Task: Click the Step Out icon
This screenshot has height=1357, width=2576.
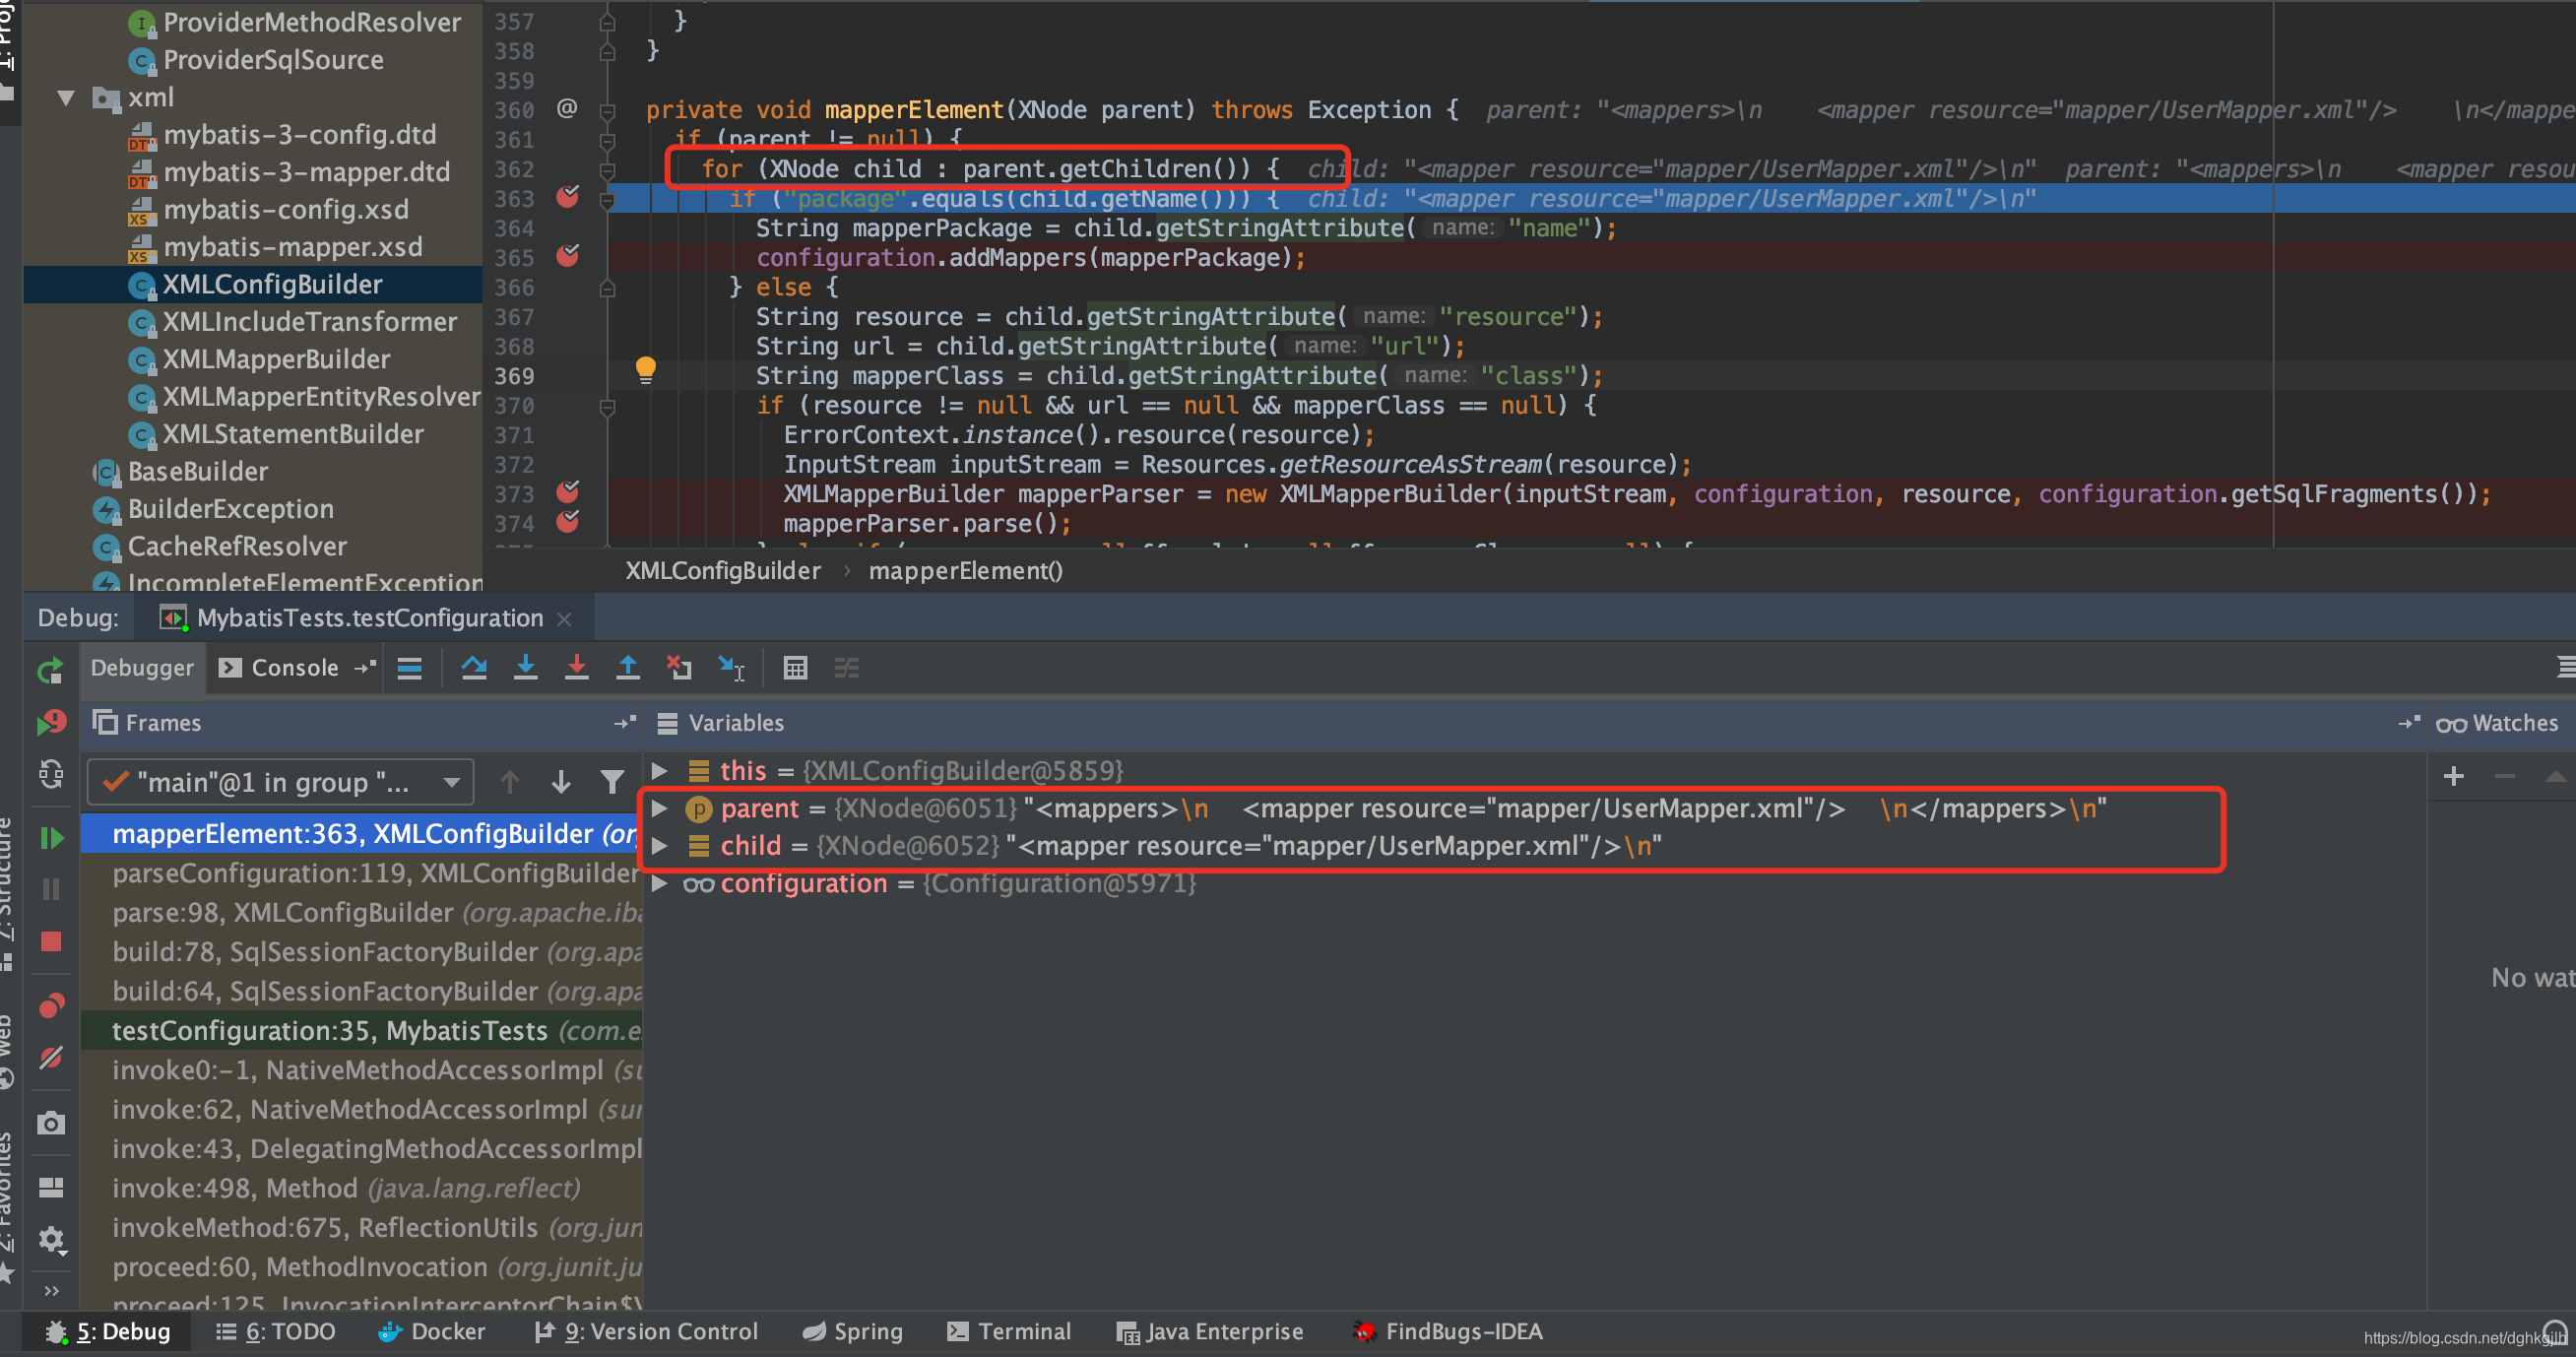Action: [x=627, y=668]
